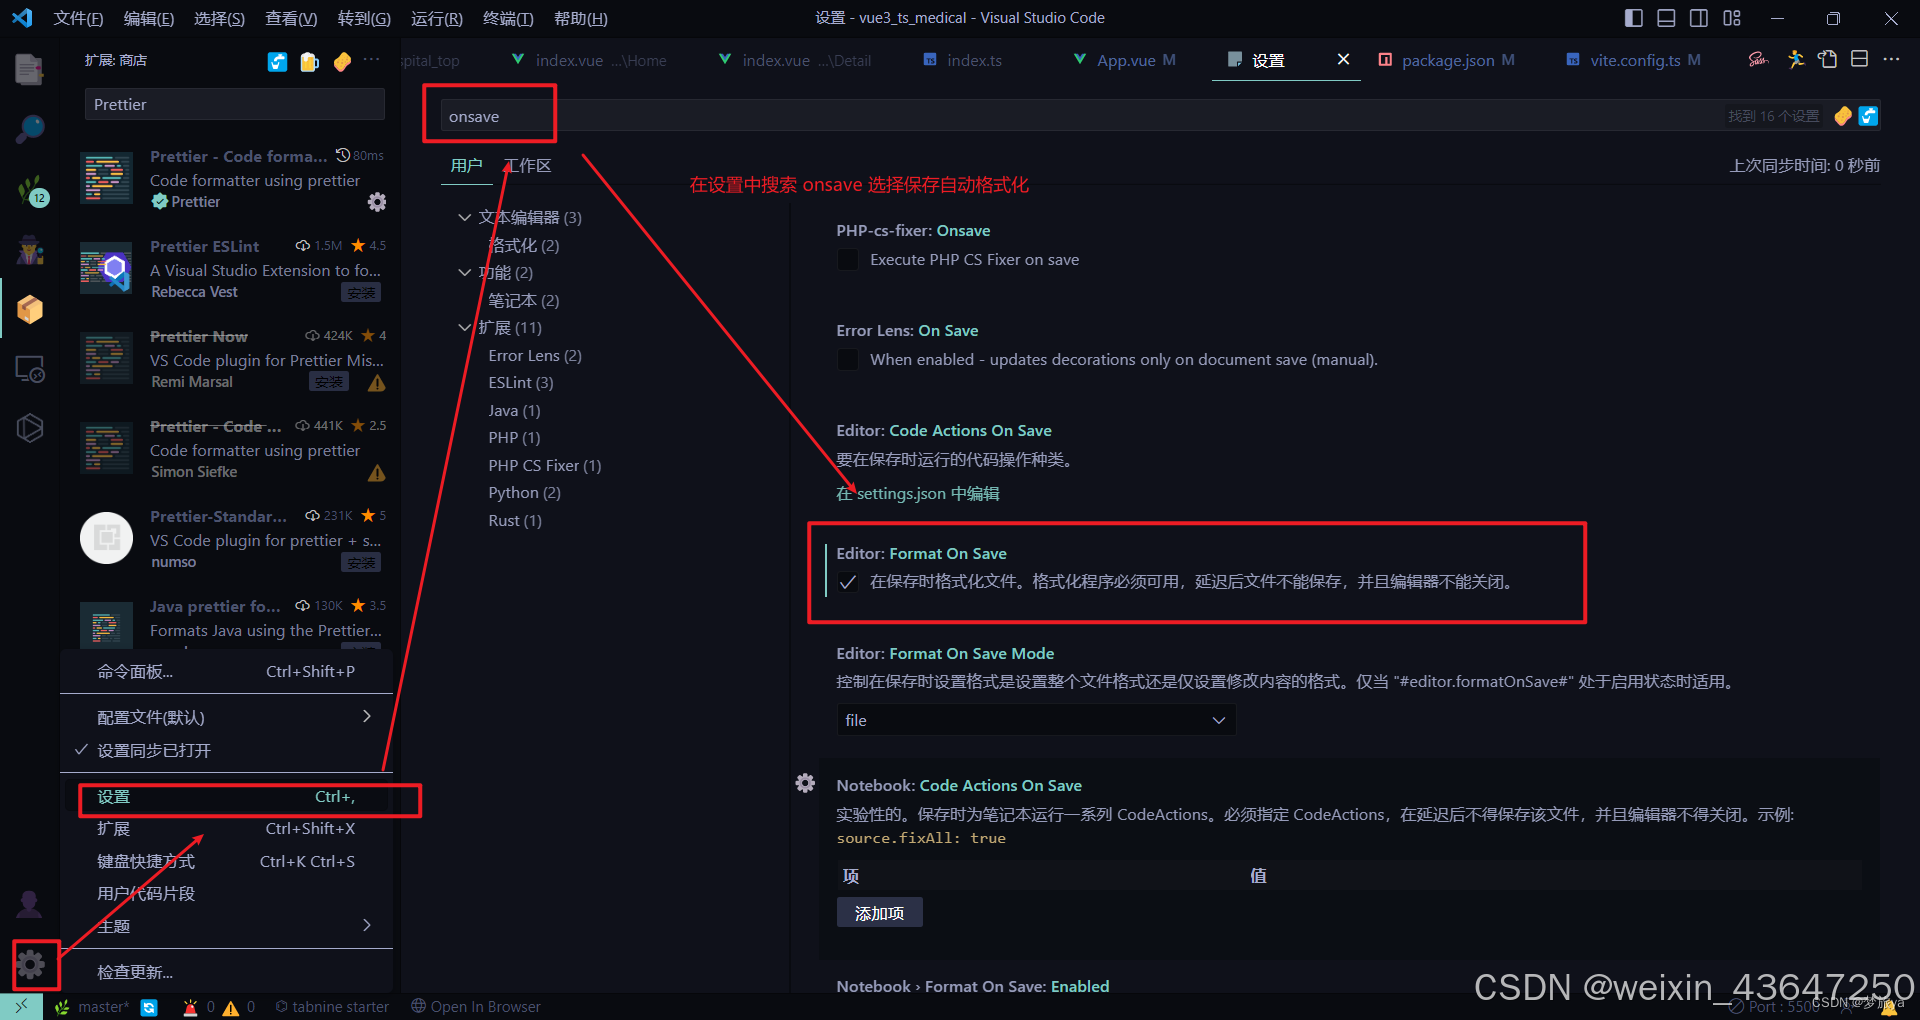Viewport: 1920px width, 1020px height.
Task: Click the beer mug refresh icon in extensions header
Action: tap(310, 62)
